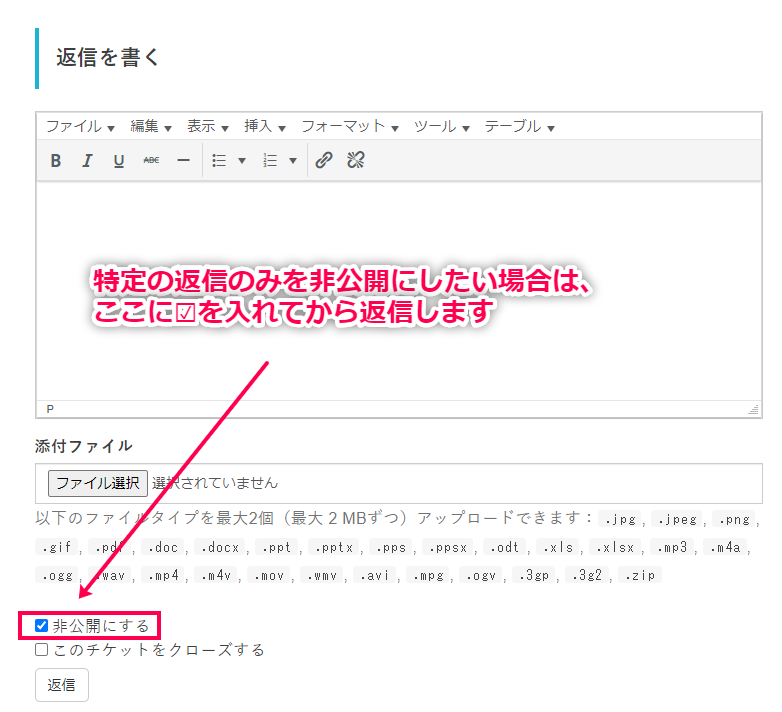Click the .zip file type tag
This screenshot has width=782, height=712.
pyautogui.click(x=640, y=575)
